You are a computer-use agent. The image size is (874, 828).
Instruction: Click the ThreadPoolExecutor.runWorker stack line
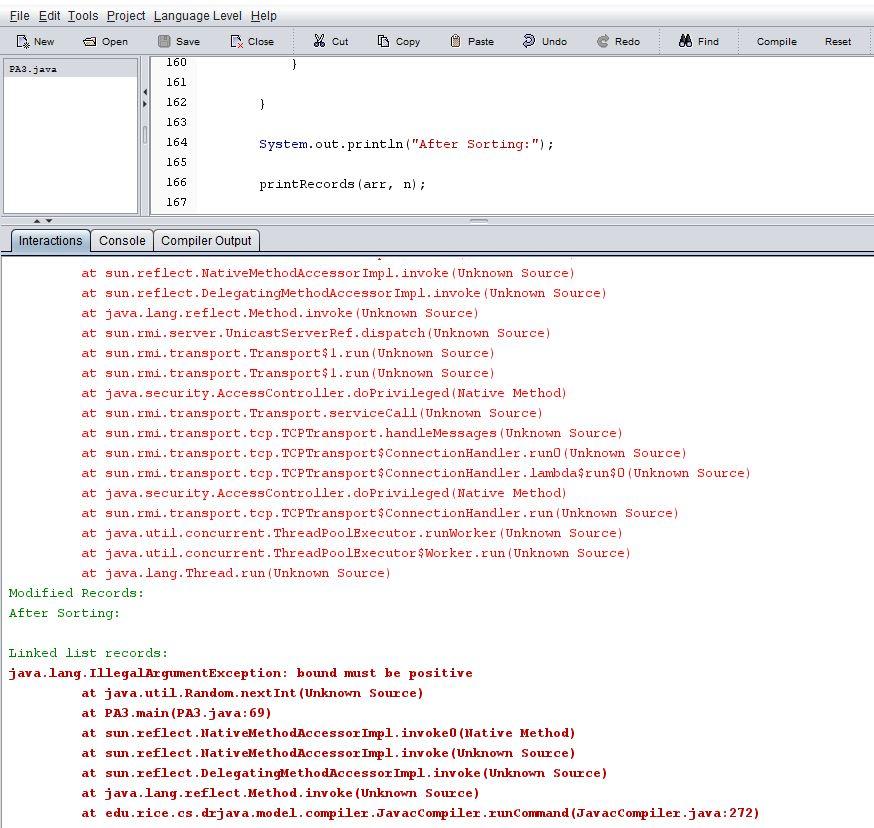[352, 533]
